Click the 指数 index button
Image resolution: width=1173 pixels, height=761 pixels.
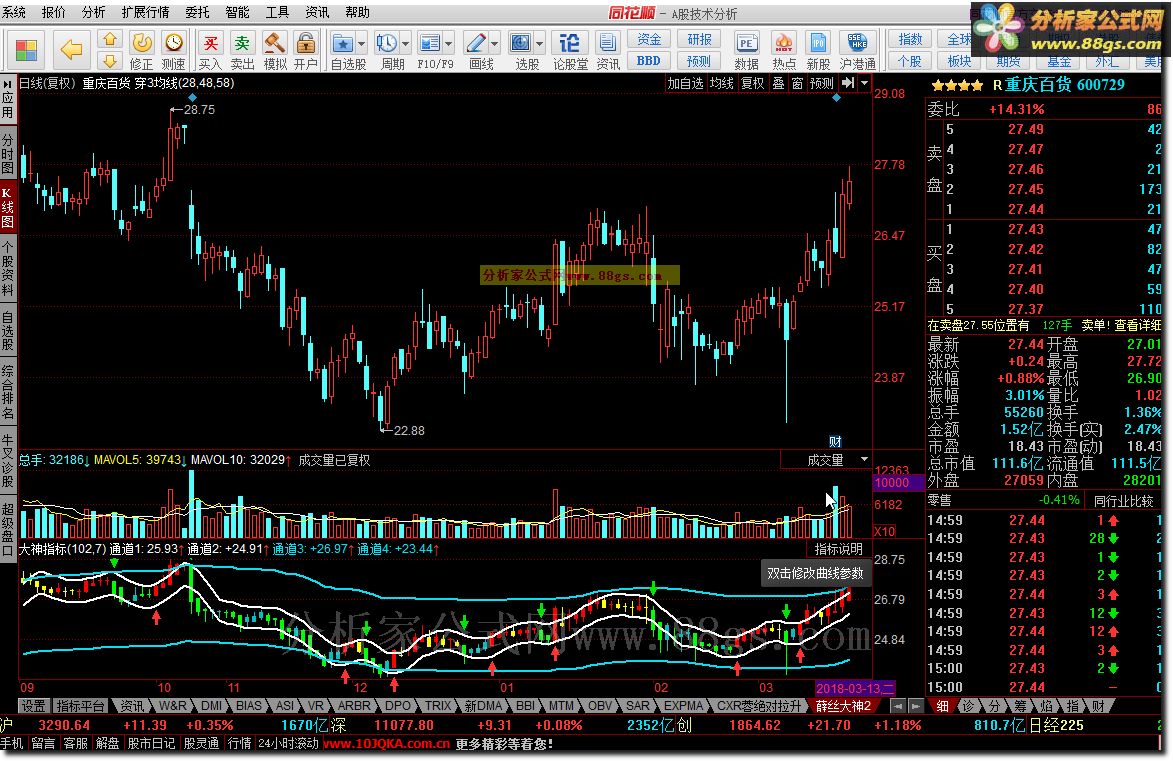tap(910, 40)
